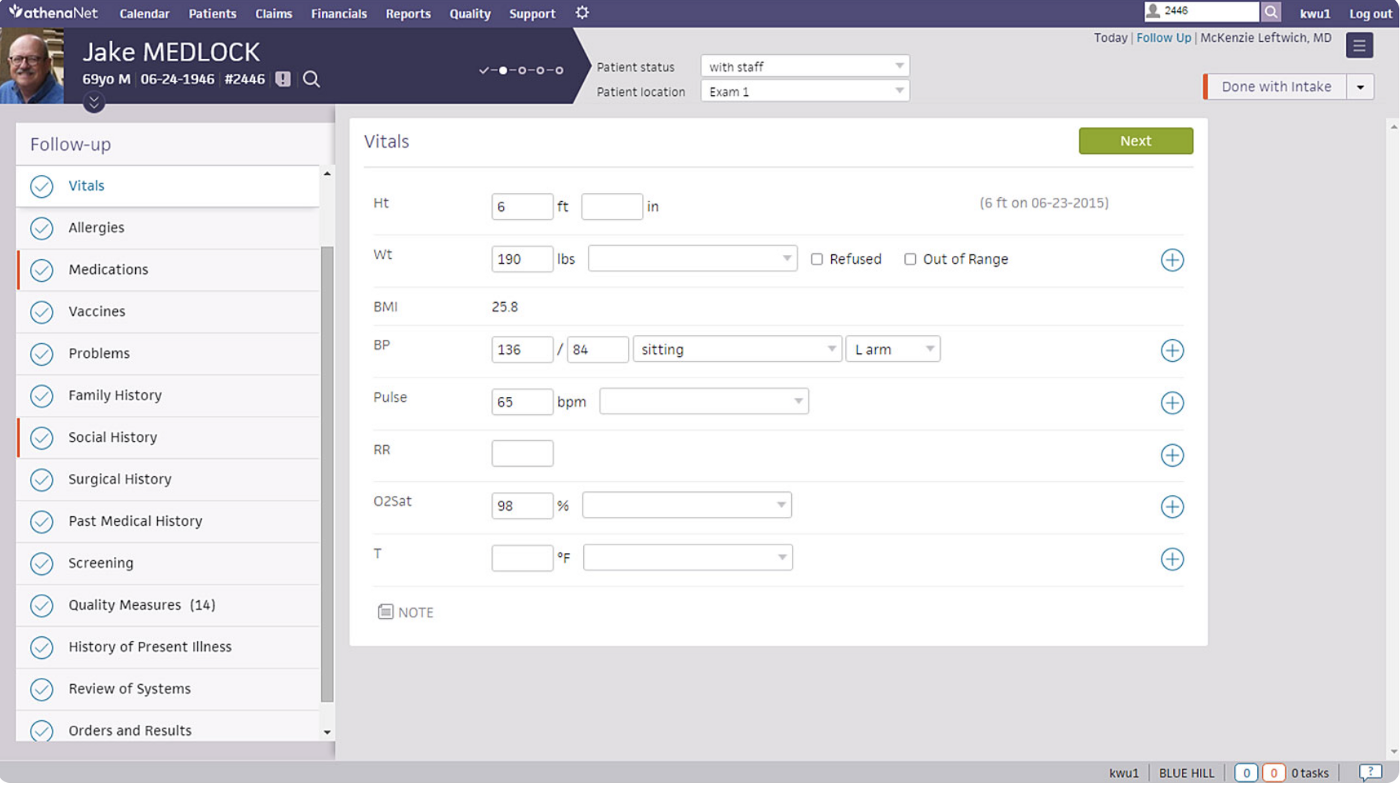1400x786 pixels.
Task: Click the blue task counter badge
Action: coord(1246,773)
